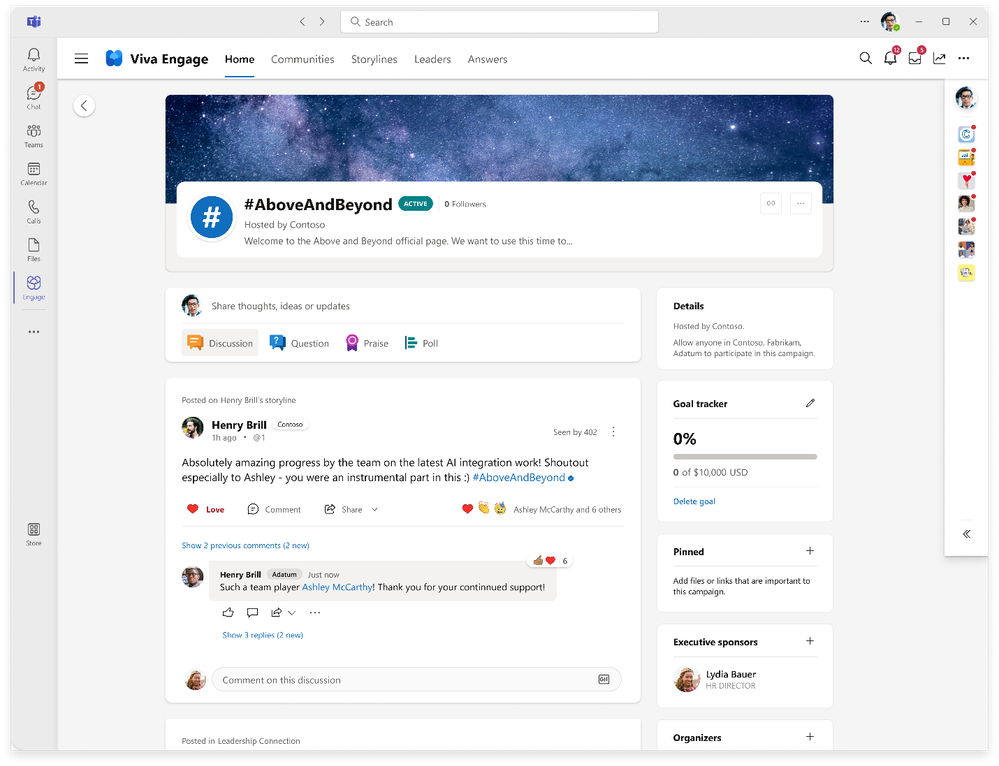Open profile avatar in Teams title bar
The height and width of the screenshot is (766, 999).
(890, 22)
